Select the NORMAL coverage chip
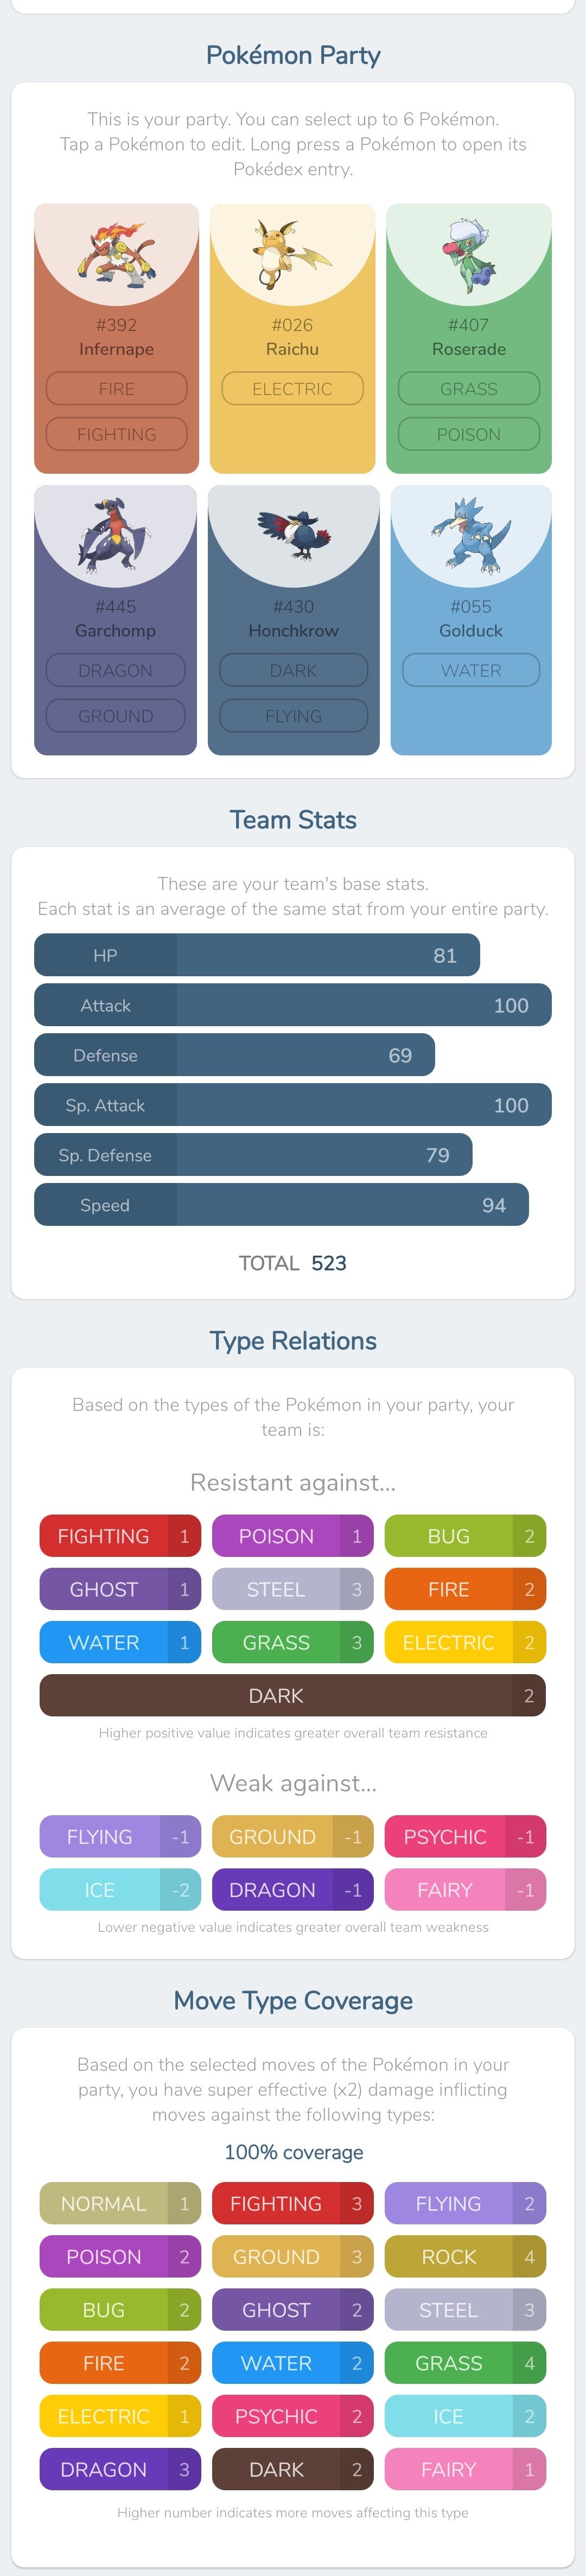Viewport: 586px width, 2576px height. coord(120,2204)
